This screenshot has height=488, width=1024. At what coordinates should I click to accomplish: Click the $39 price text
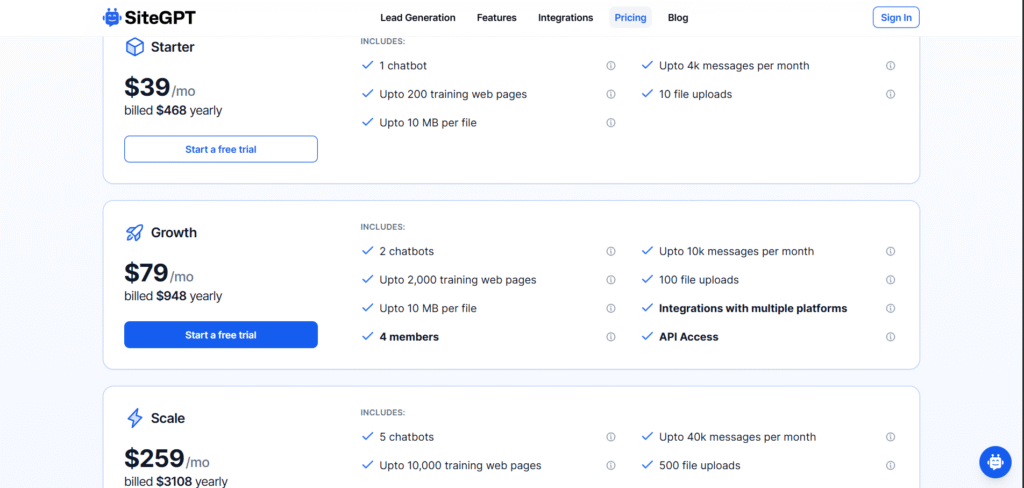pos(147,86)
